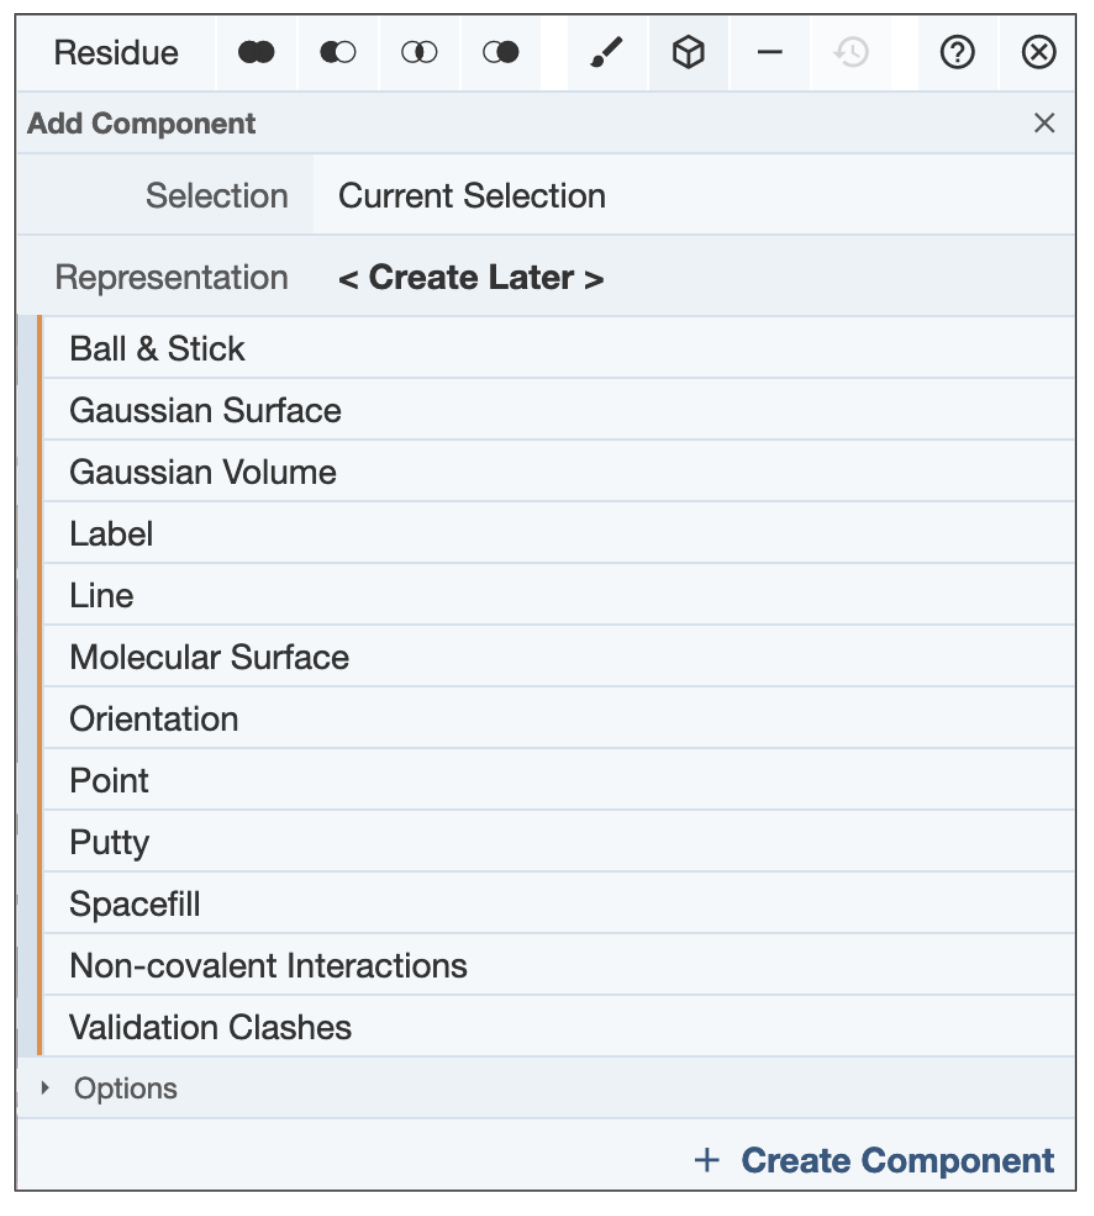Pick Spacefill representation
The height and width of the screenshot is (1216, 1094).
point(135,905)
